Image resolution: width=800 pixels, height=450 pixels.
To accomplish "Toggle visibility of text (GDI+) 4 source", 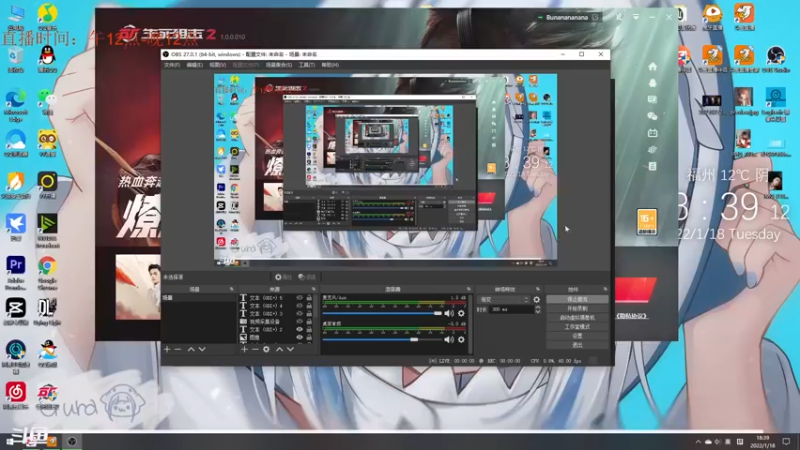I will coord(299,306).
